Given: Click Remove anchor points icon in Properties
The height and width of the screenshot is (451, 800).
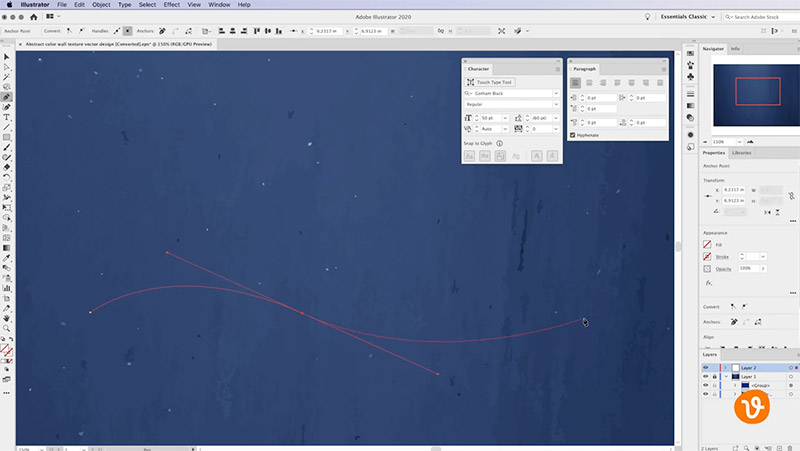Looking at the screenshot, I should point(734,322).
